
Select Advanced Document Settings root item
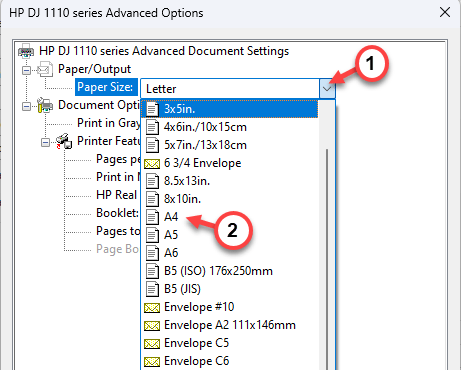tap(164, 51)
